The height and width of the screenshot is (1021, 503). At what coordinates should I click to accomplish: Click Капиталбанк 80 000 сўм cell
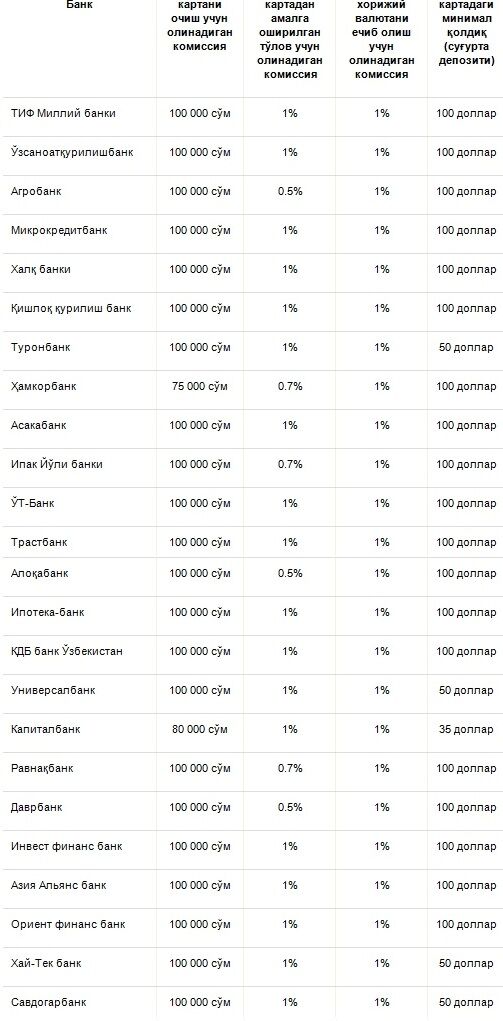coord(199,730)
